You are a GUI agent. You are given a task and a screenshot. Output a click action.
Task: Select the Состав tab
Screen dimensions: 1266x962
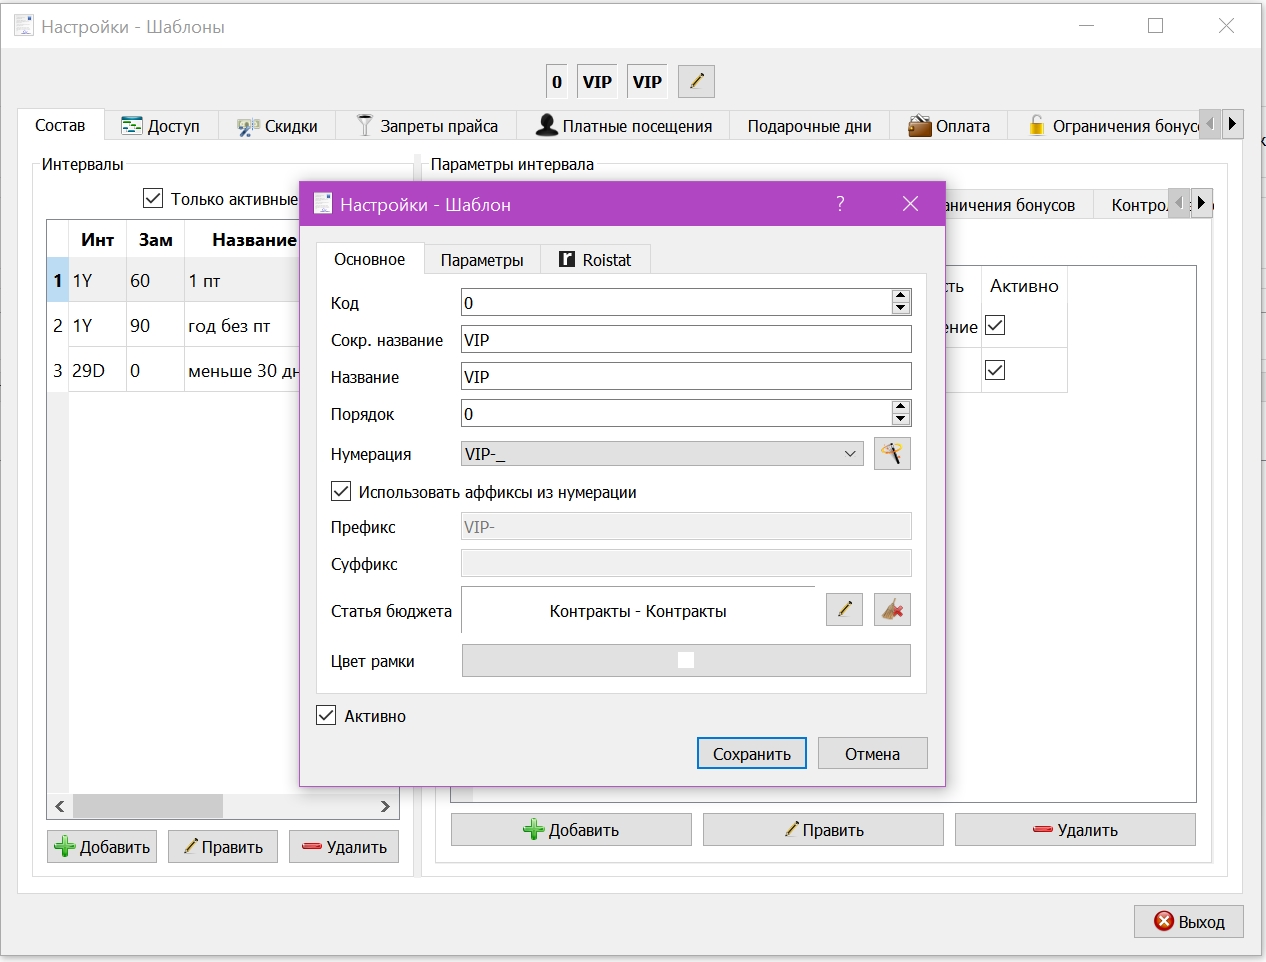point(60,125)
